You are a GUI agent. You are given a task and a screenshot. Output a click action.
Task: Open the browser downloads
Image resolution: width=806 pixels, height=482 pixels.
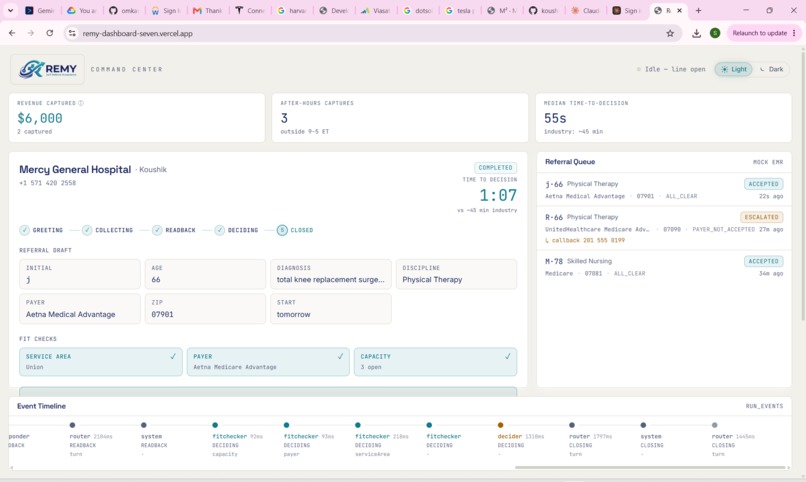pyautogui.click(x=696, y=33)
